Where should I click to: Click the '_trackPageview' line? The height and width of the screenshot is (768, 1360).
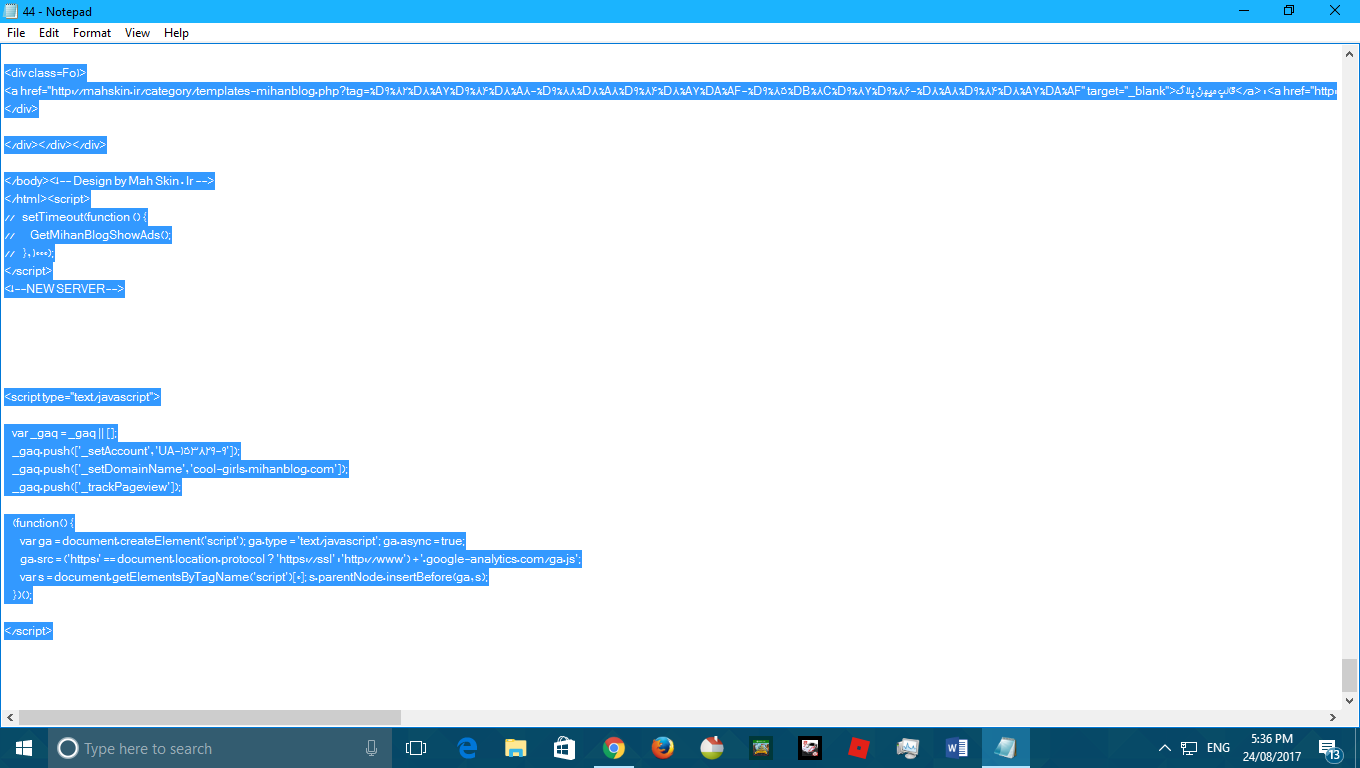93,487
